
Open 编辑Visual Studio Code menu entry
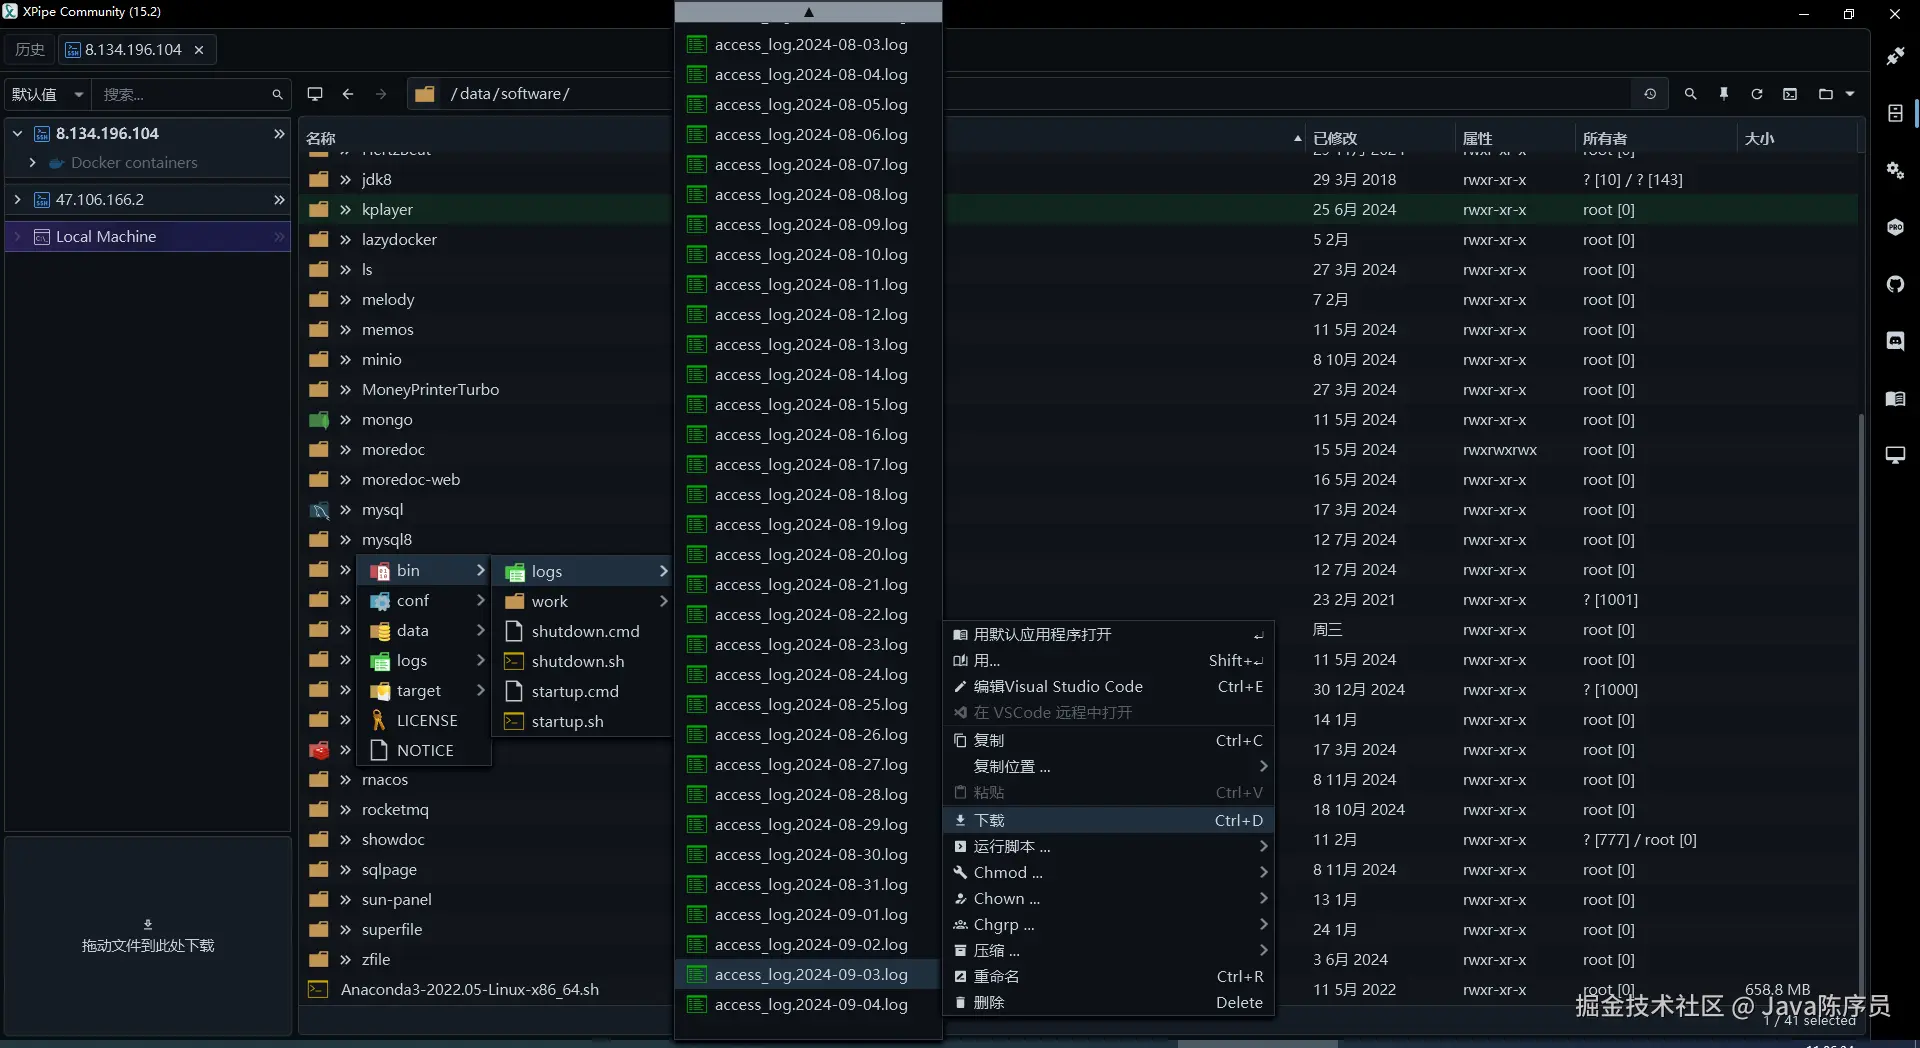pyautogui.click(x=1108, y=687)
